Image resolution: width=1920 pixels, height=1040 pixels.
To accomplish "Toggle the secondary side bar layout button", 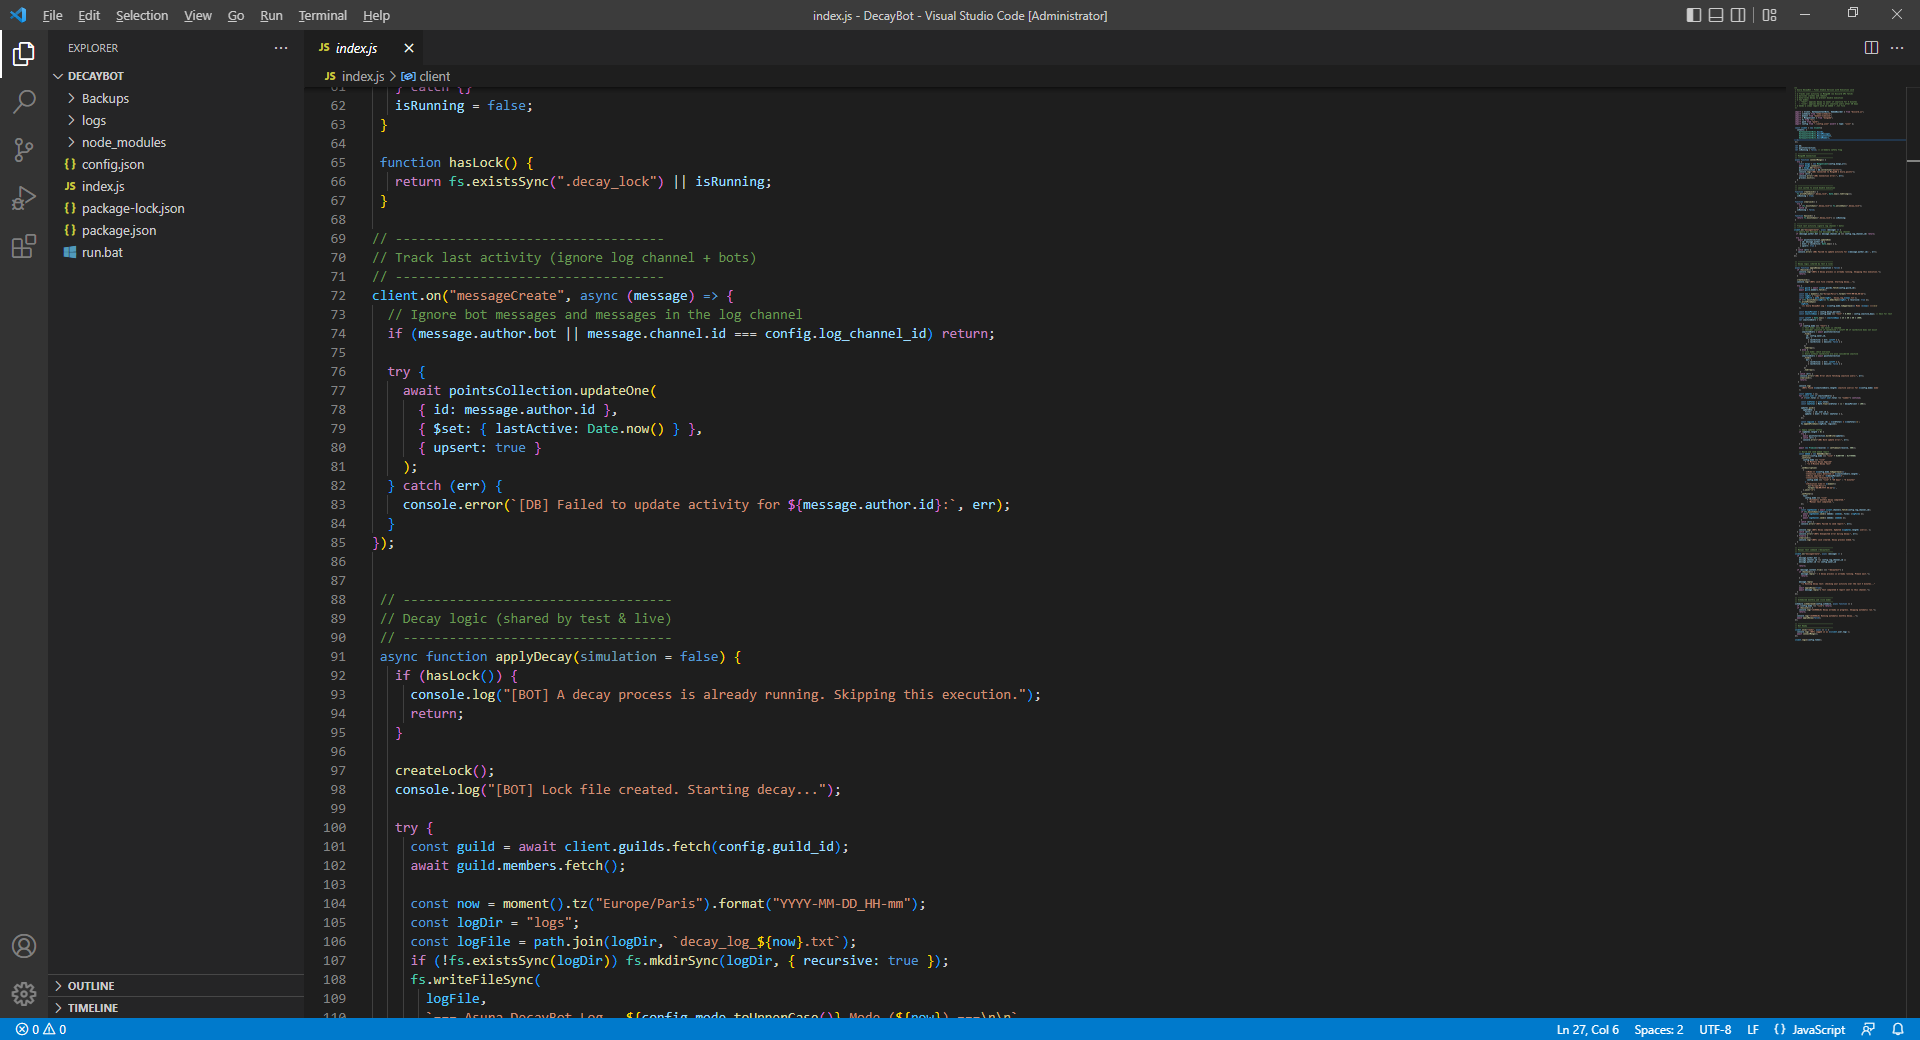I will coord(1738,15).
